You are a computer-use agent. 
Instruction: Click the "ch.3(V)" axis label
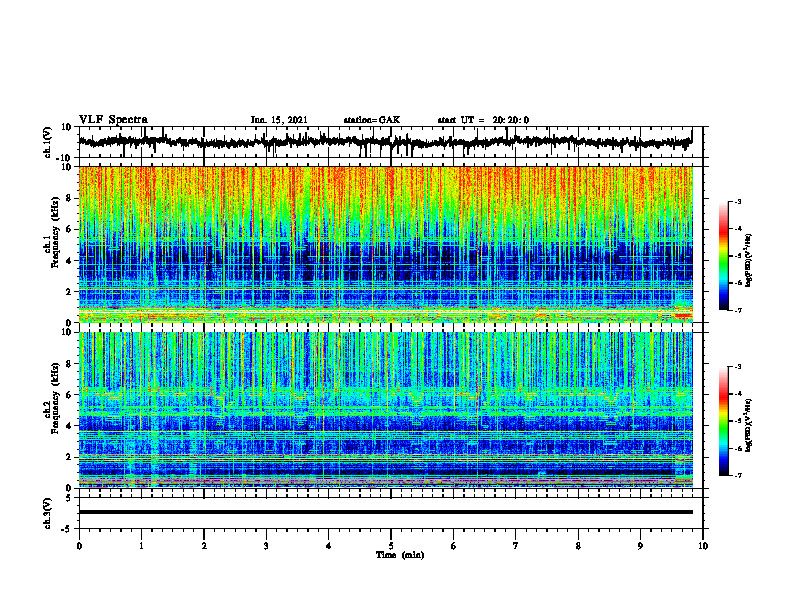point(48,513)
